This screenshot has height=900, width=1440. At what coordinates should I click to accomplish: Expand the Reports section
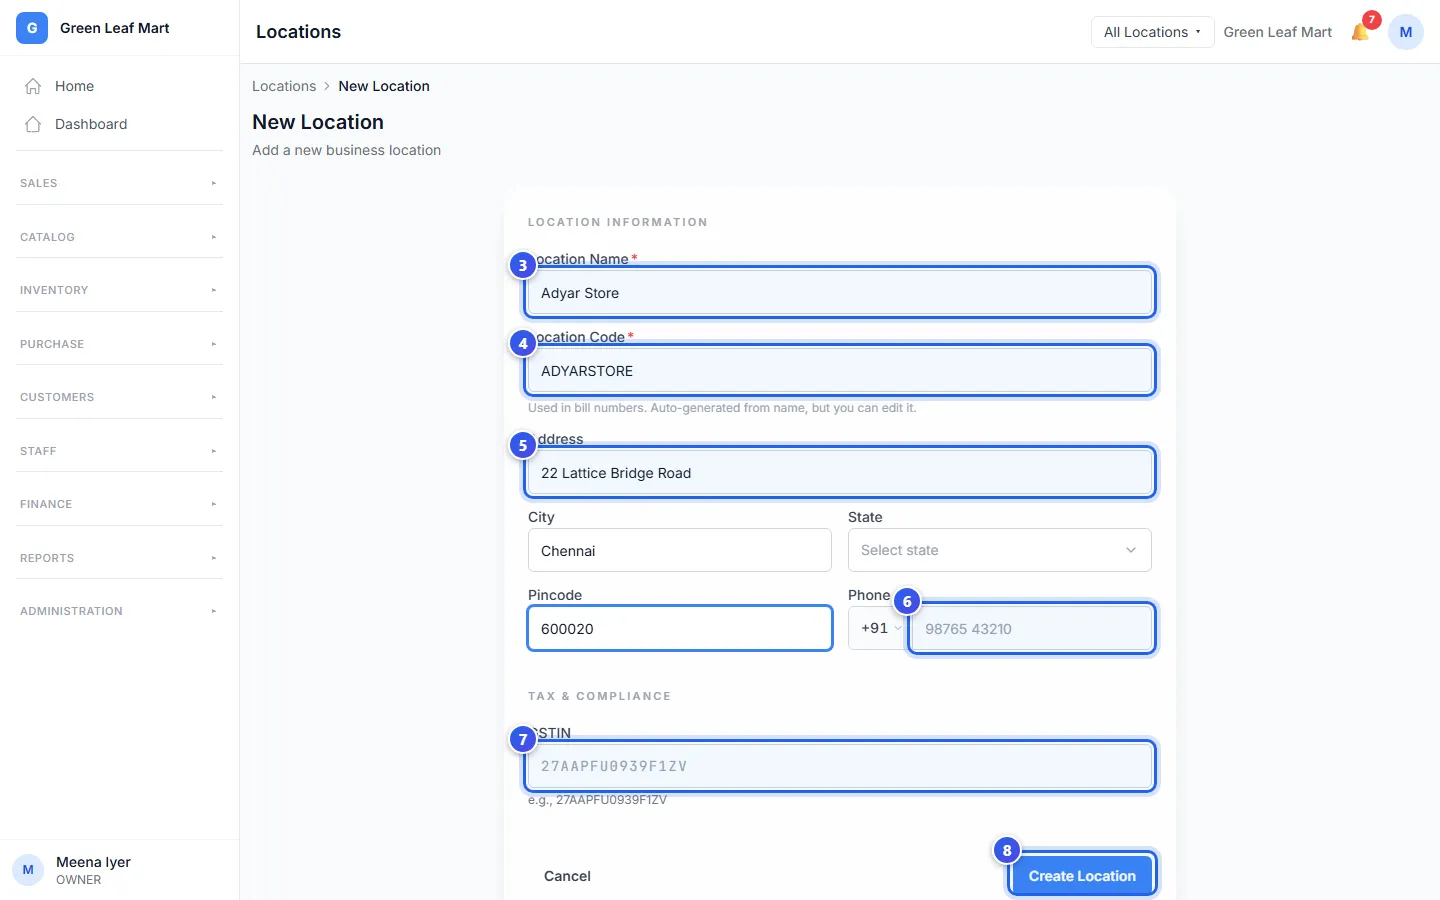[x=119, y=558]
